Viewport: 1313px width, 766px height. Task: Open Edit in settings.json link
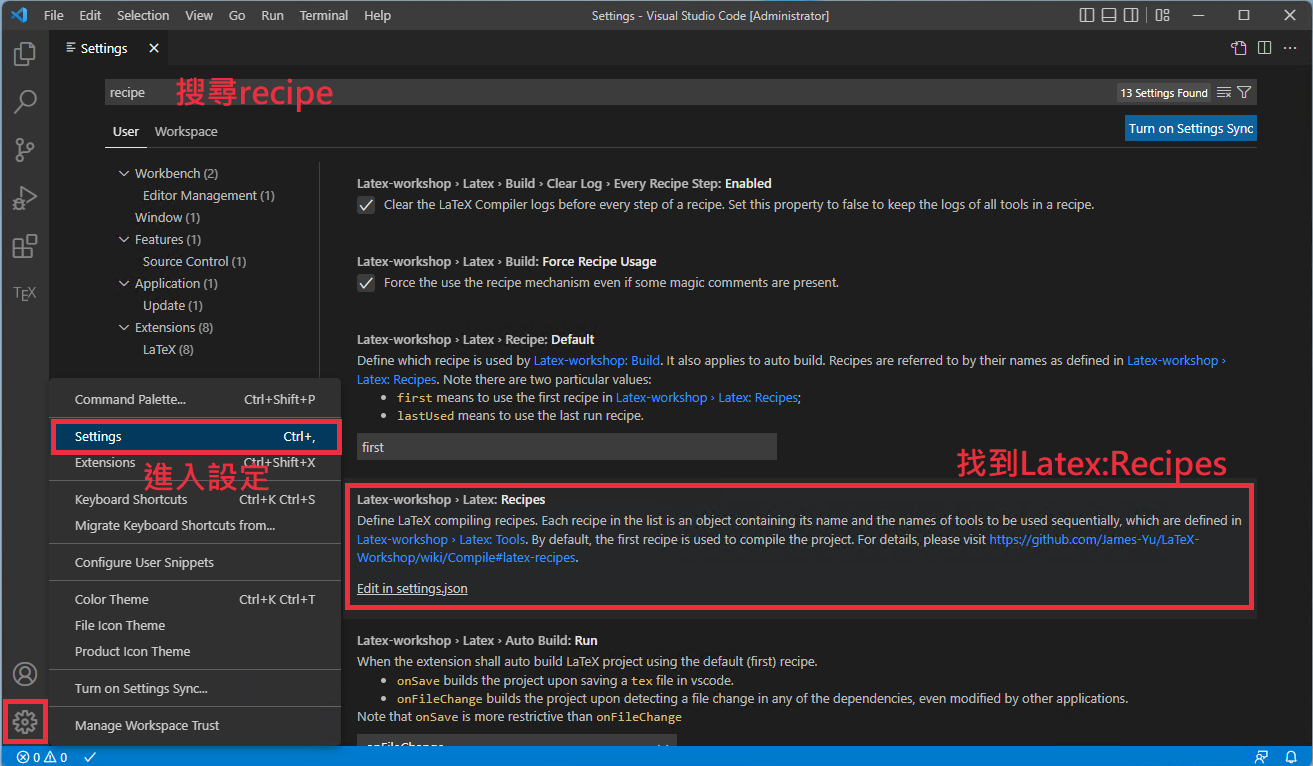point(412,588)
